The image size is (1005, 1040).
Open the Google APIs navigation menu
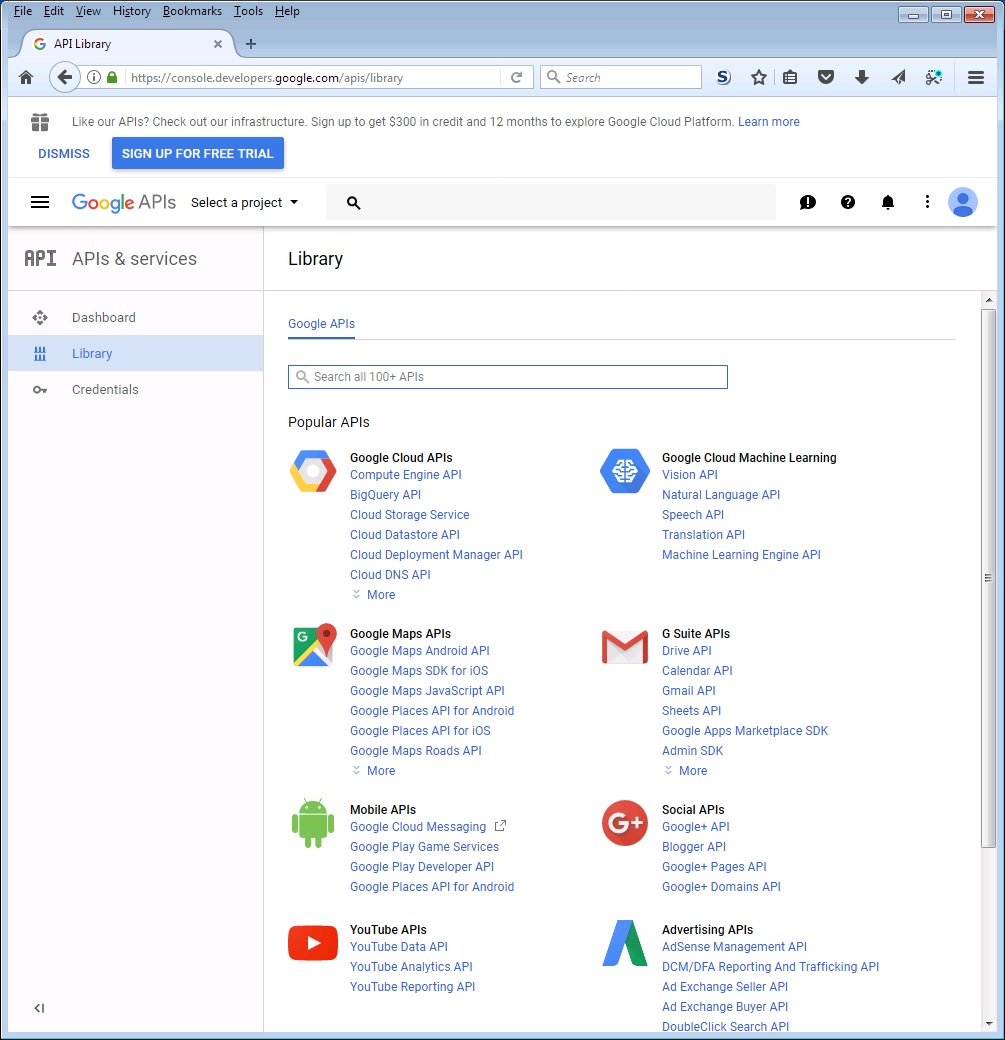point(40,202)
